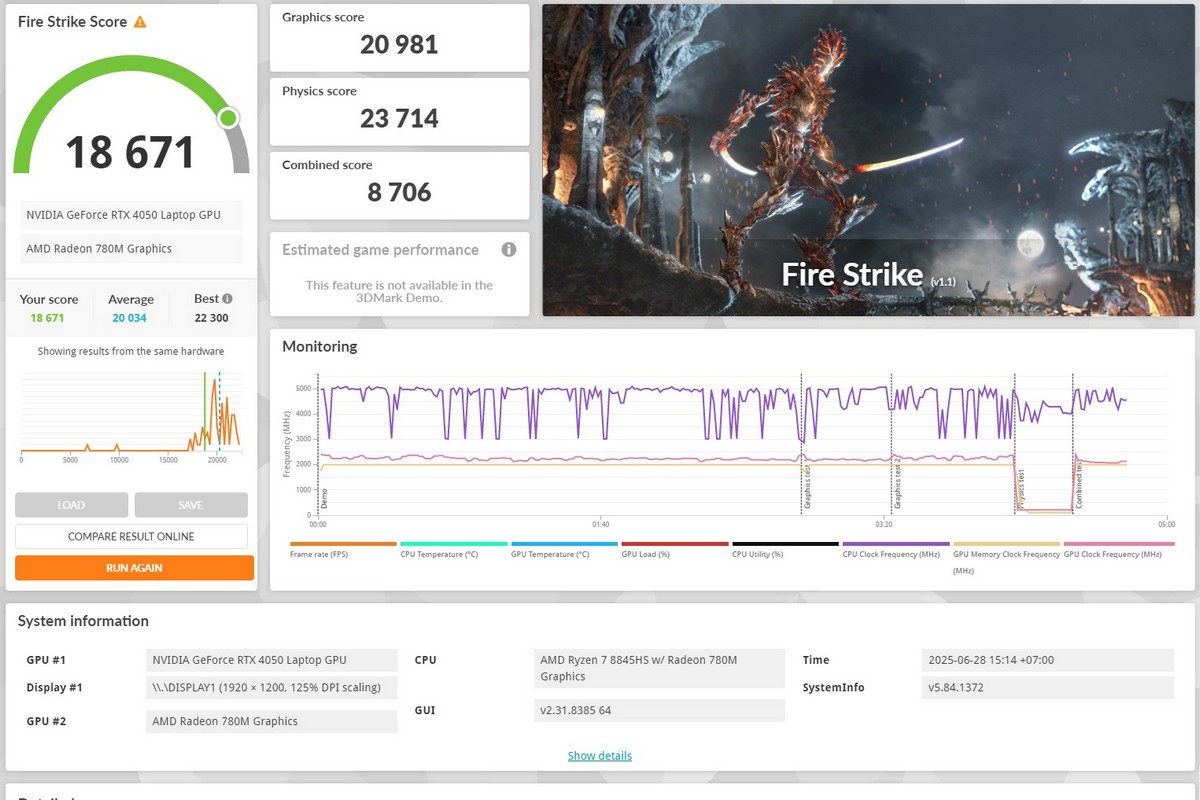Viewport: 1200px width, 800px height.
Task: Open the info icon for Estimated game performance
Action: click(x=509, y=250)
